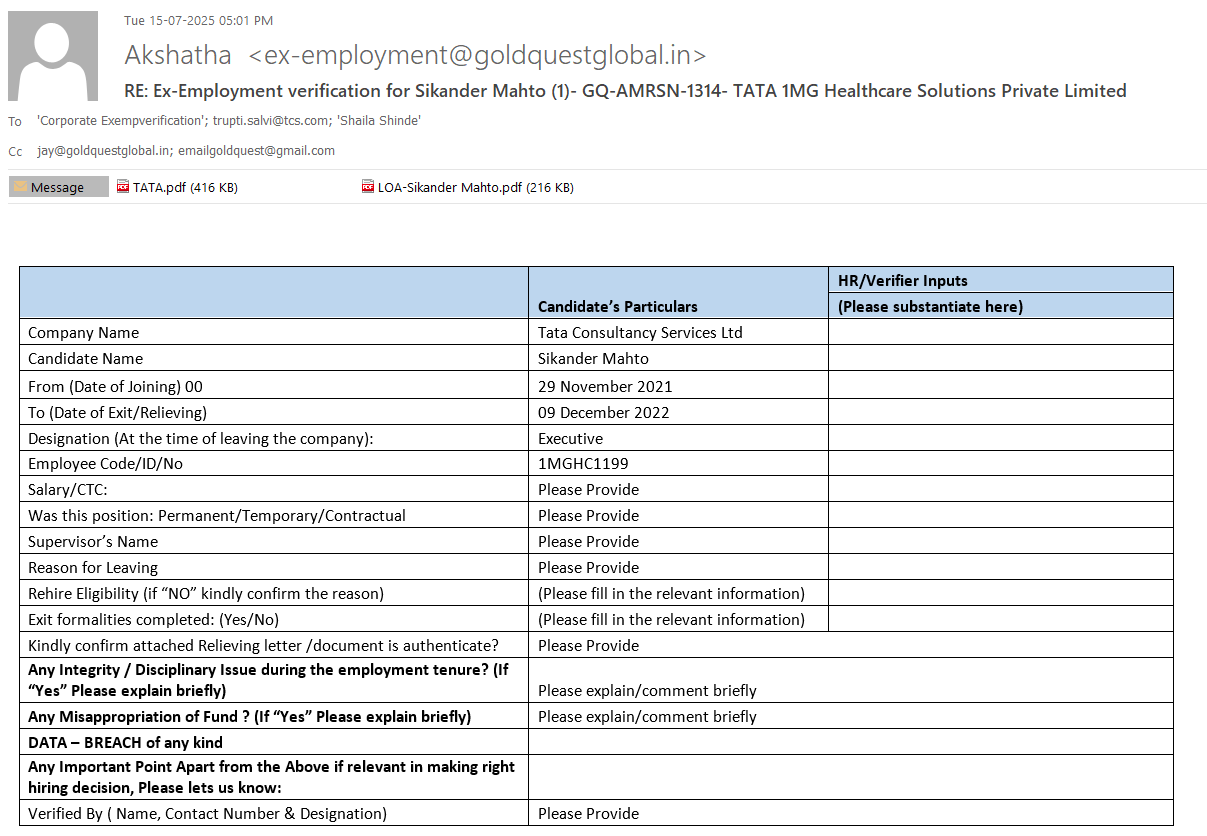Image resolution: width=1207 pixels, height=836 pixels.
Task: Click the PDF icon beside TATA.pdf
Action: 123,187
